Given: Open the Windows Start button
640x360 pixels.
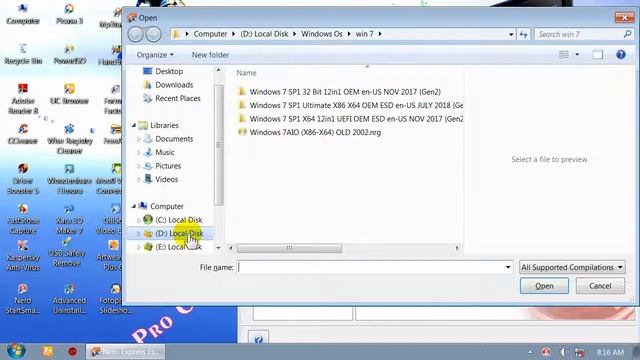Looking at the screenshot, I should (x=16, y=351).
